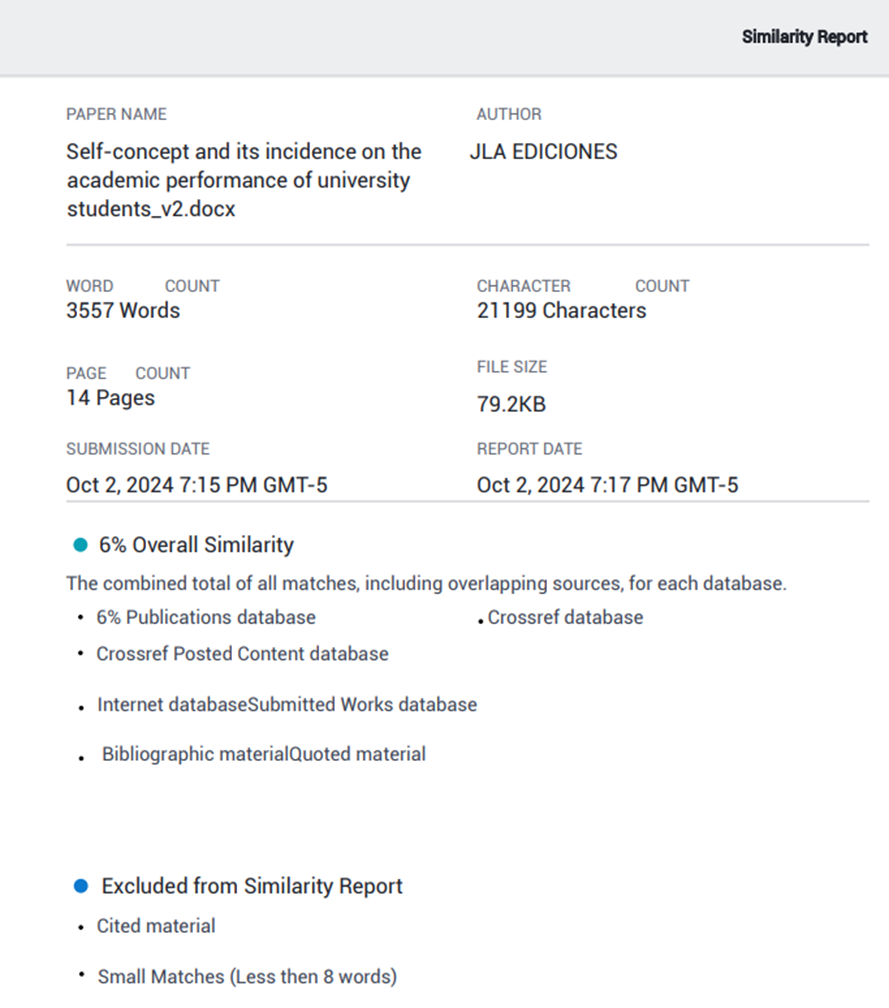Viewport: 889px width, 1008px height.
Task: Click the report date Oct 2, 2024 7:17 PM
Action: tap(607, 486)
